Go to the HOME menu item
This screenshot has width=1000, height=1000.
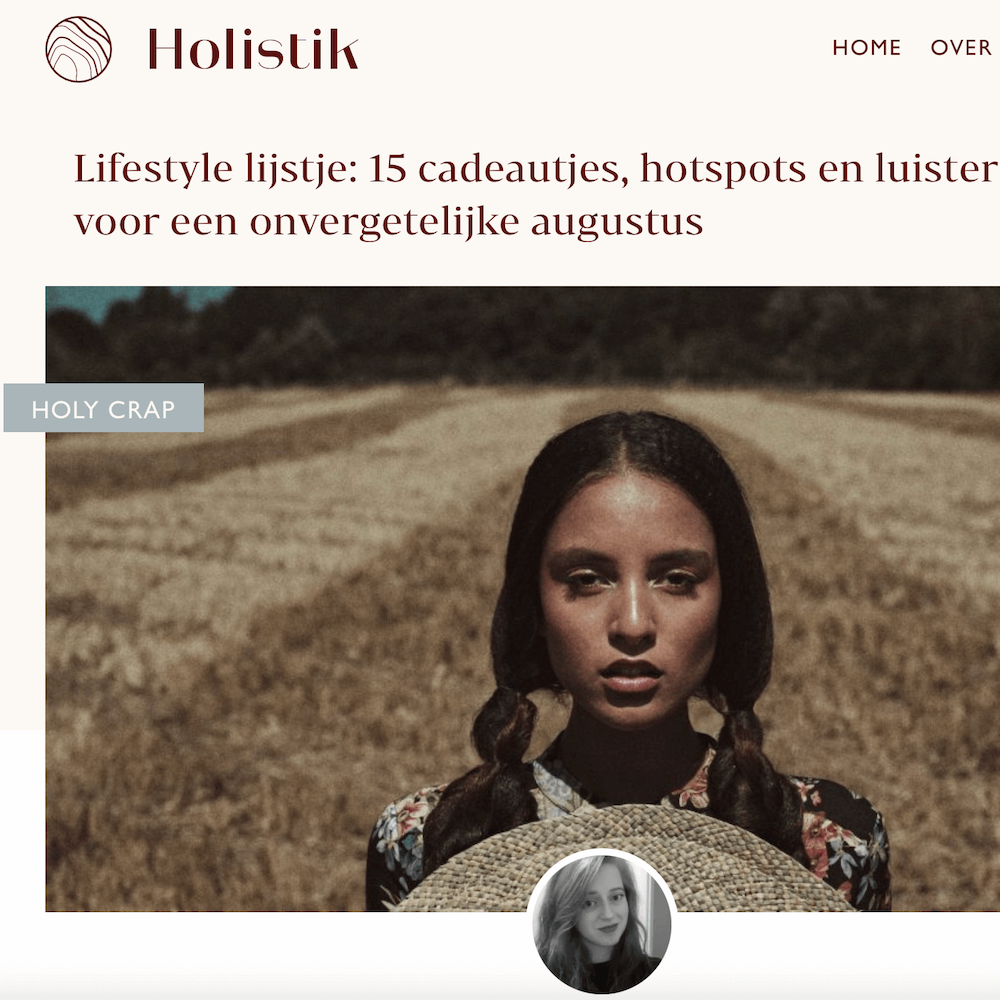tap(867, 48)
